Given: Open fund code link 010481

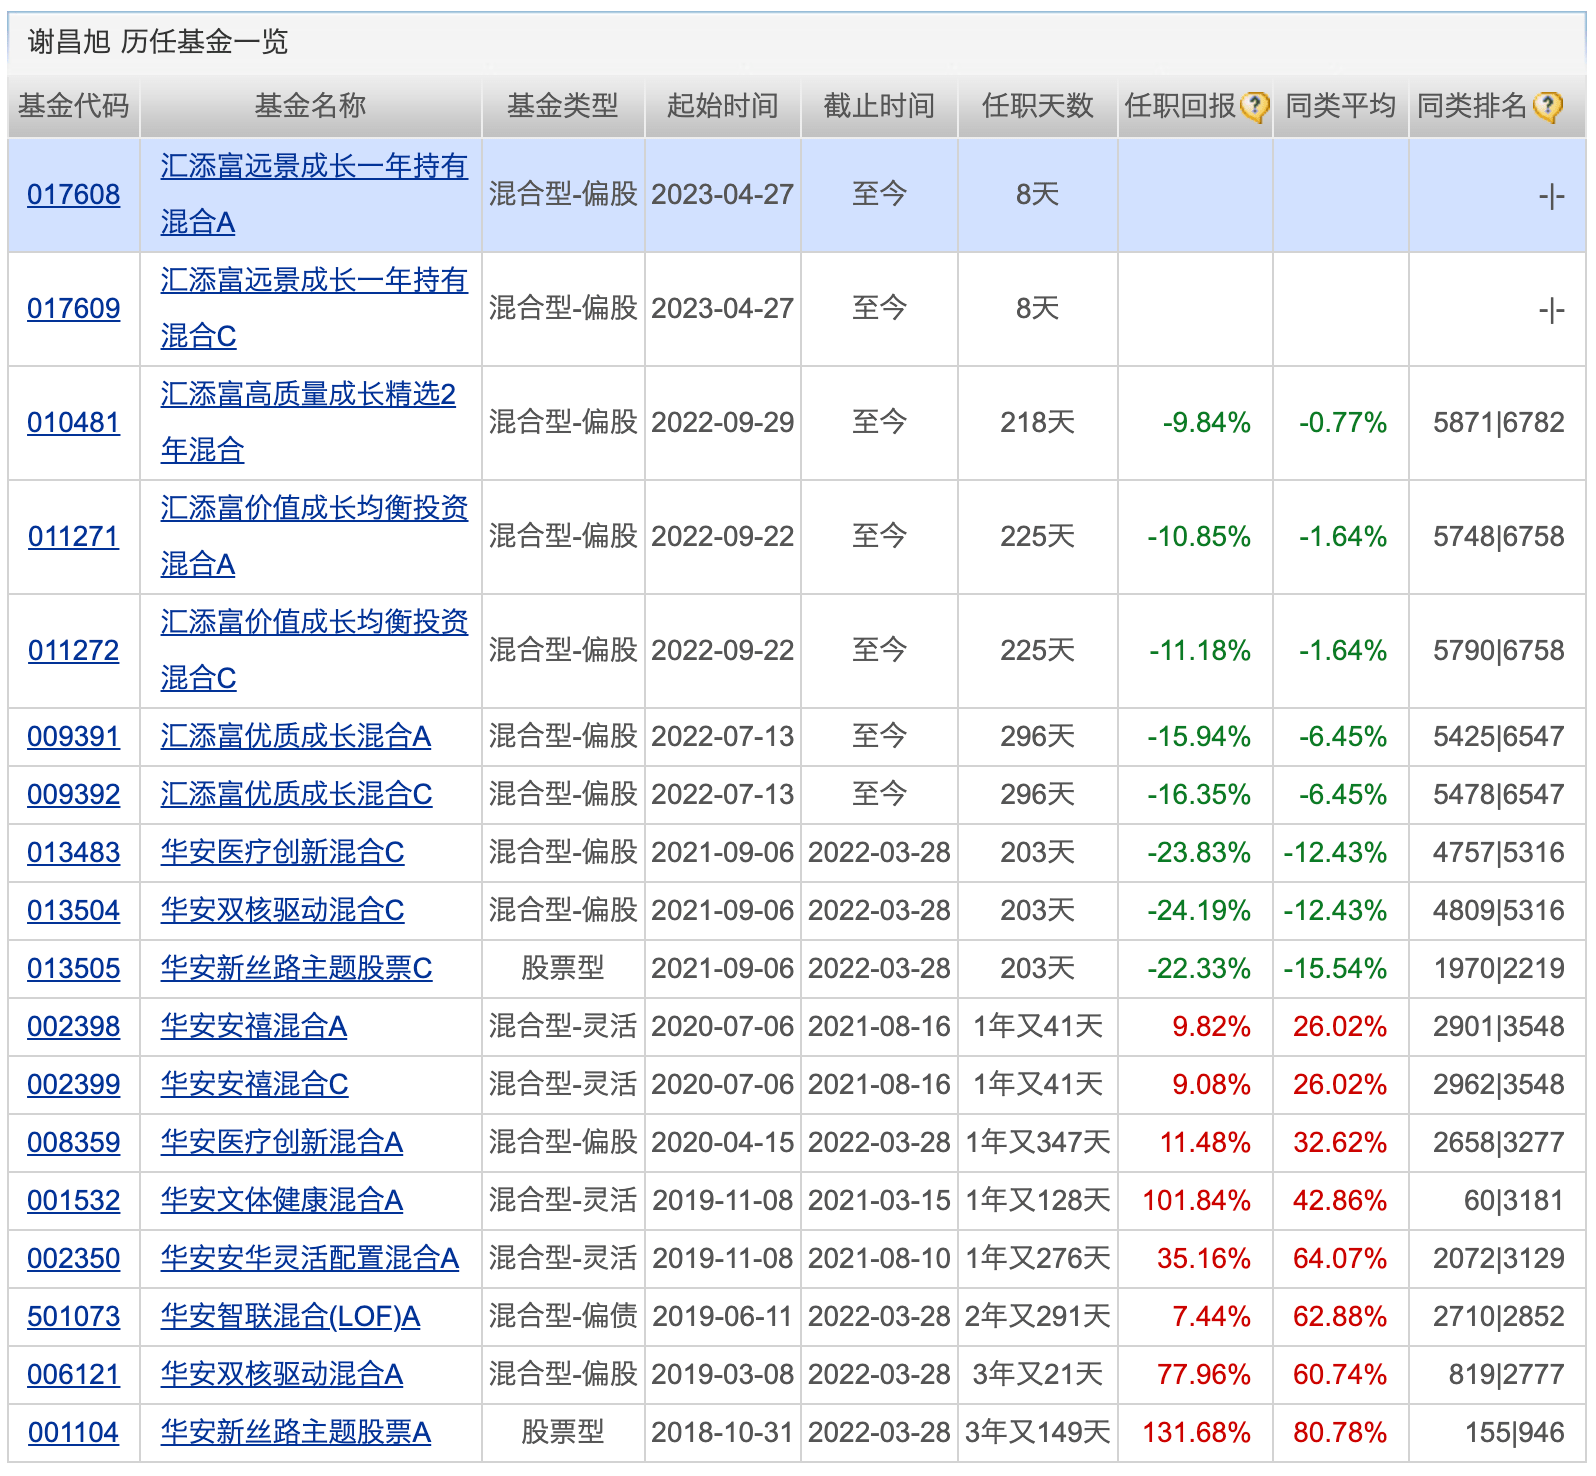Looking at the screenshot, I should [74, 423].
